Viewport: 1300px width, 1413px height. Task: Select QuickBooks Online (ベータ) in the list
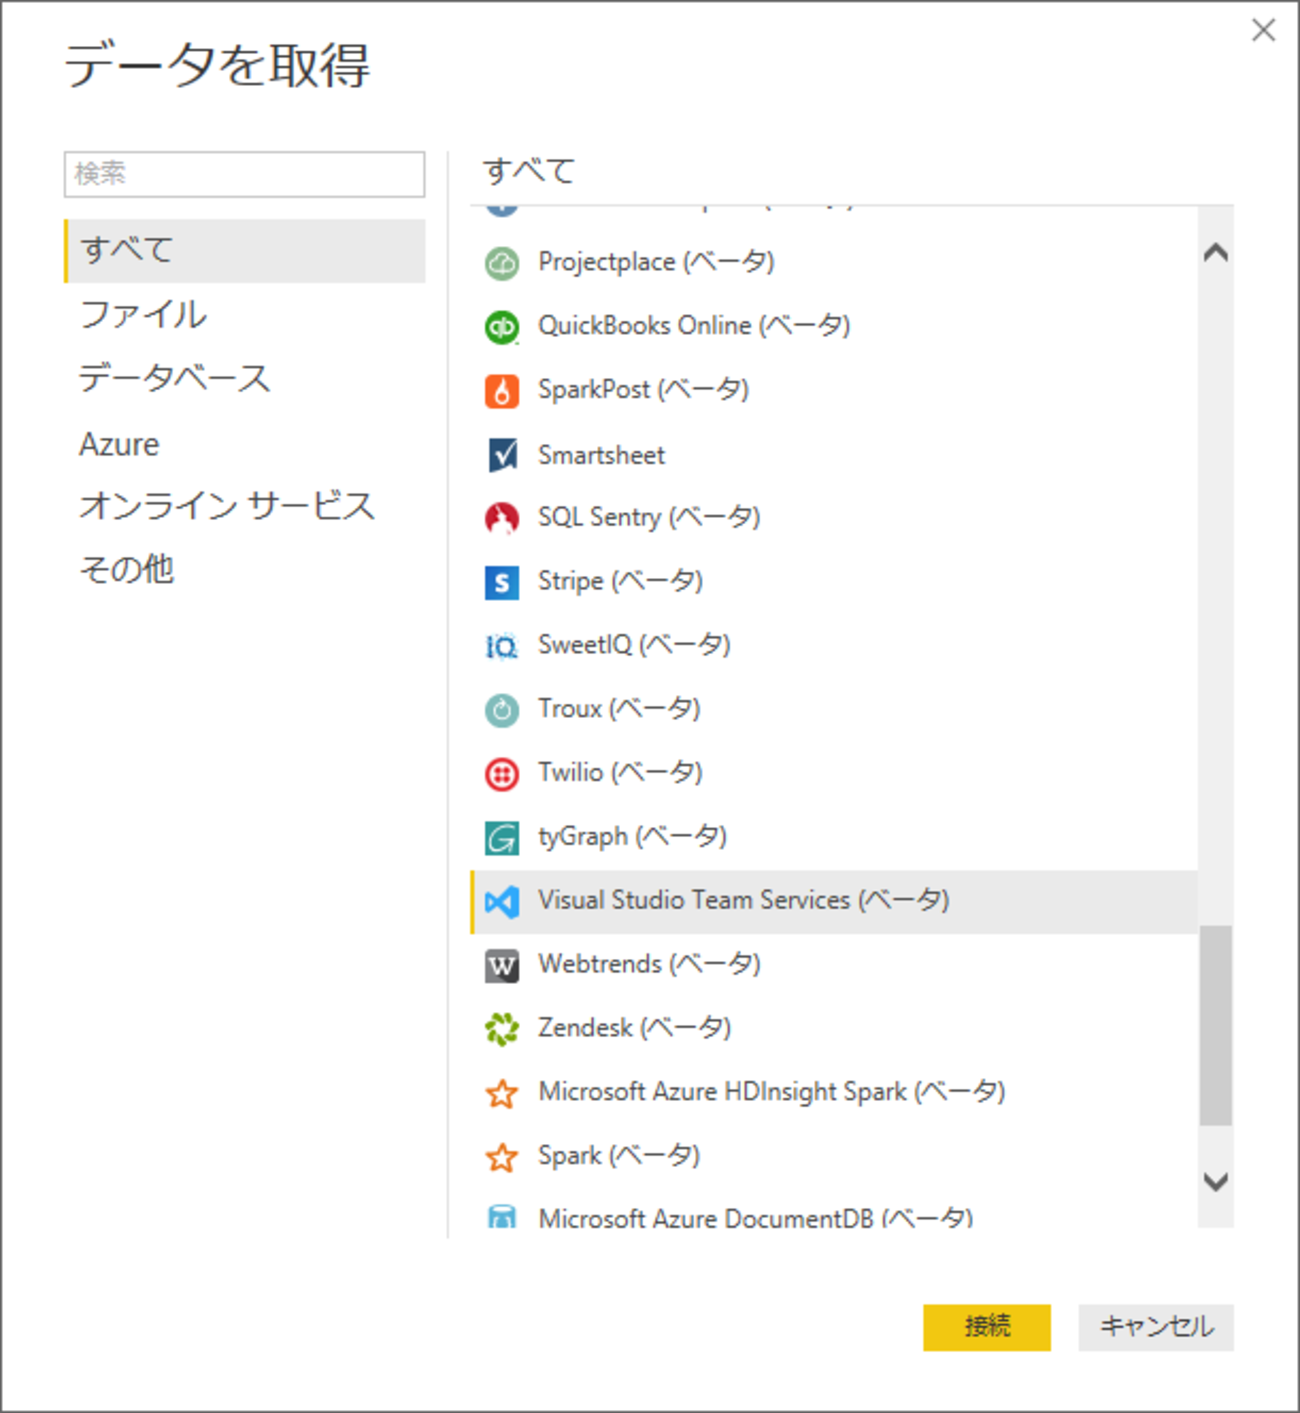tap(834, 327)
